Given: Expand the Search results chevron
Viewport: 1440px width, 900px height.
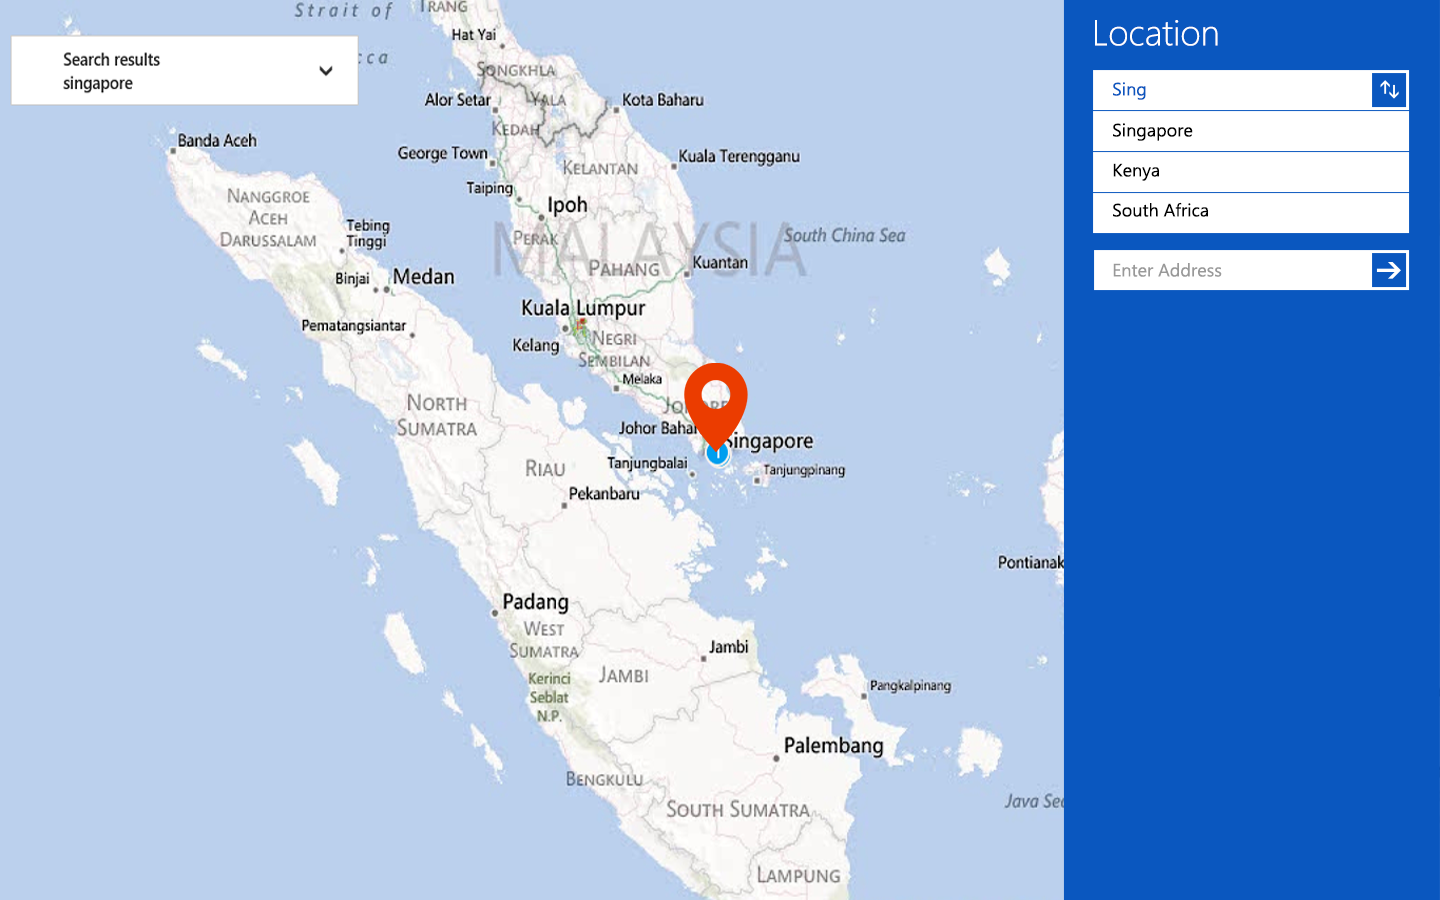Looking at the screenshot, I should tap(325, 71).
